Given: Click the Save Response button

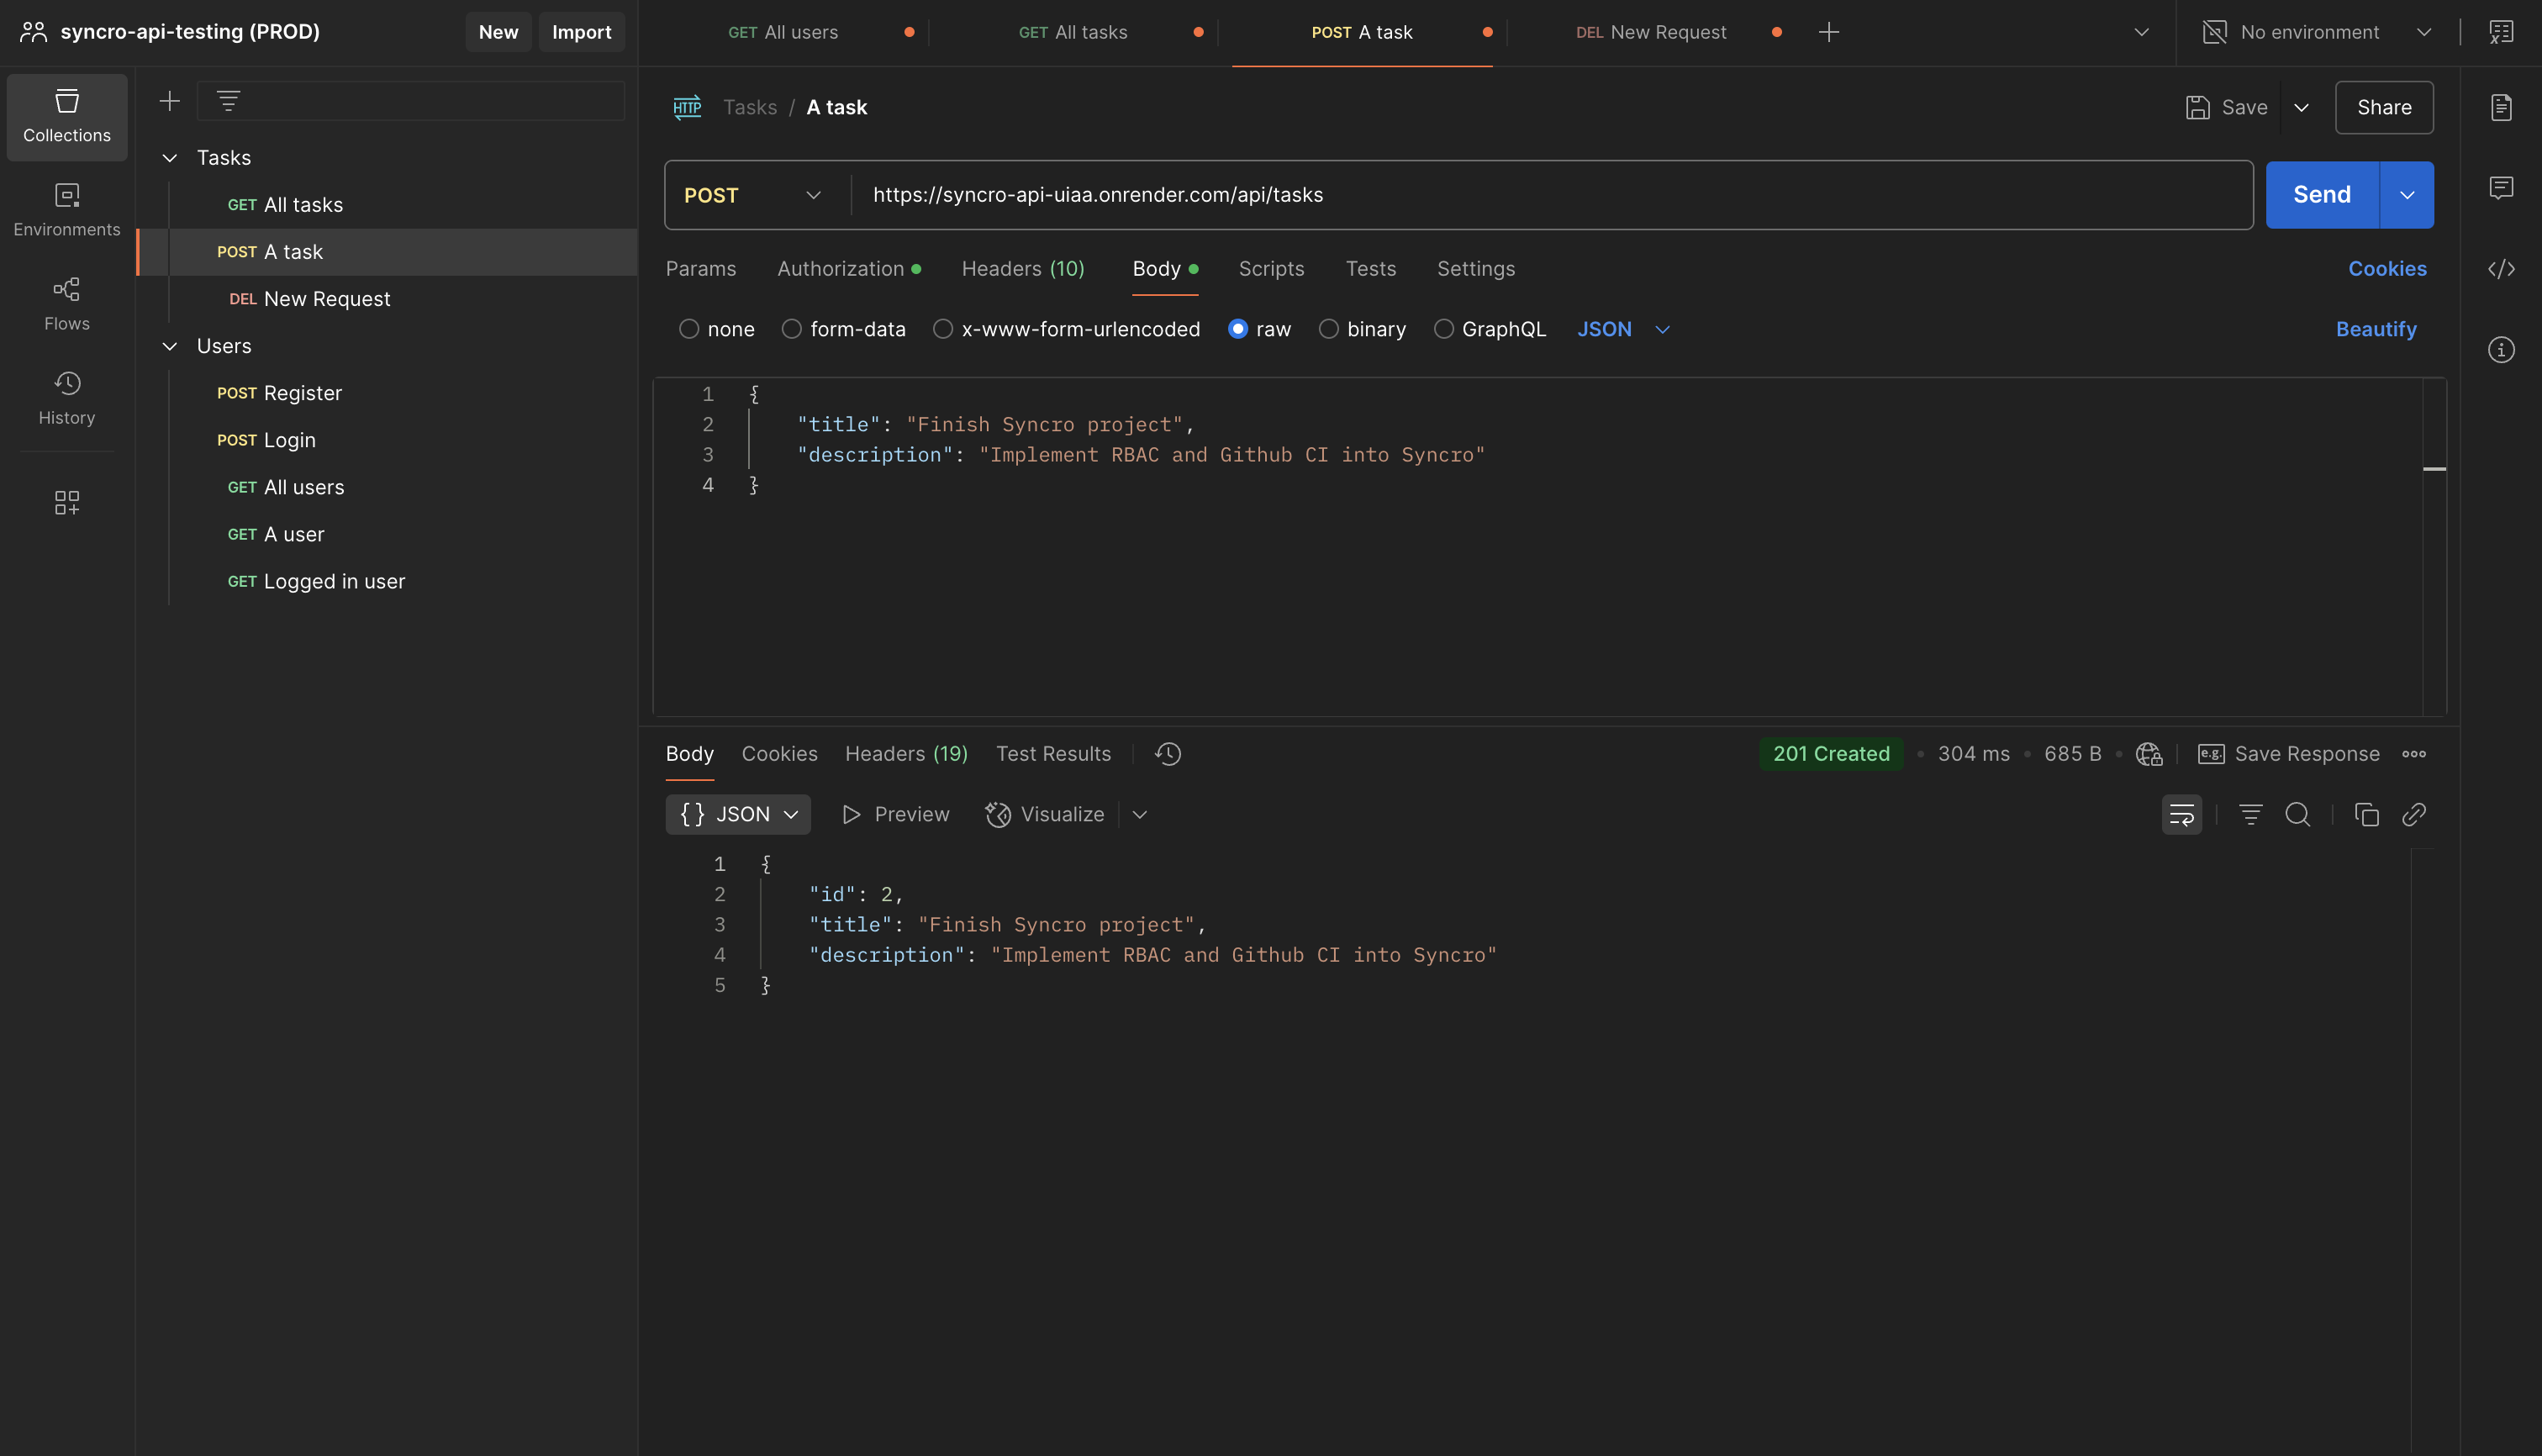Looking at the screenshot, I should 2289,754.
